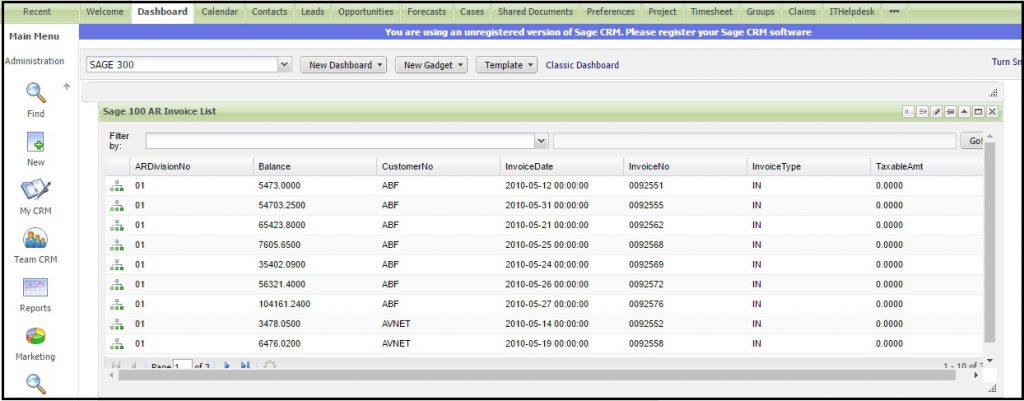This screenshot has height=401, width=1024.
Task: Open the Template dropdown button
Action: point(507,65)
